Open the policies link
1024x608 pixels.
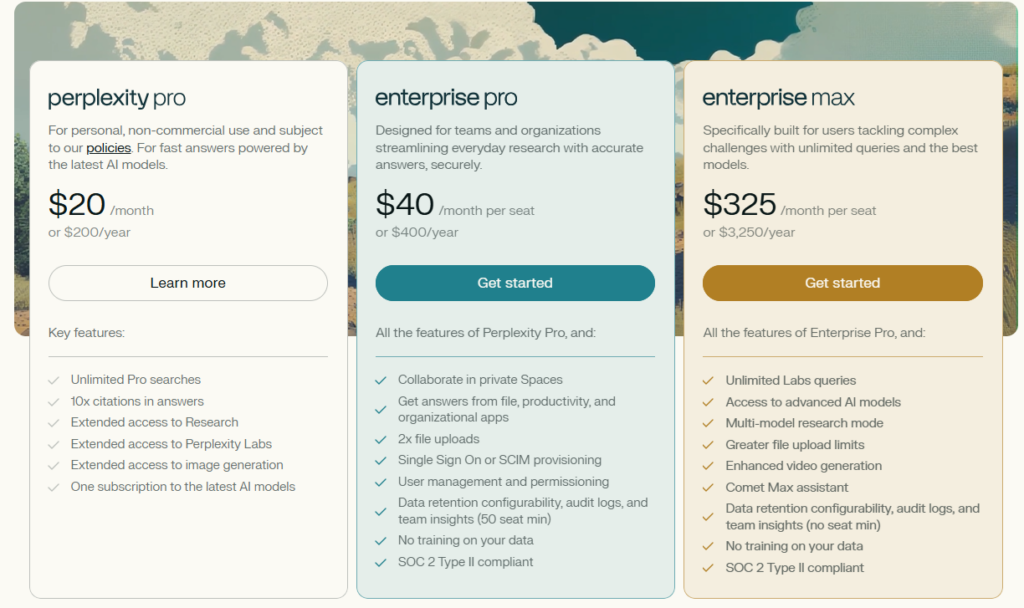click(108, 148)
